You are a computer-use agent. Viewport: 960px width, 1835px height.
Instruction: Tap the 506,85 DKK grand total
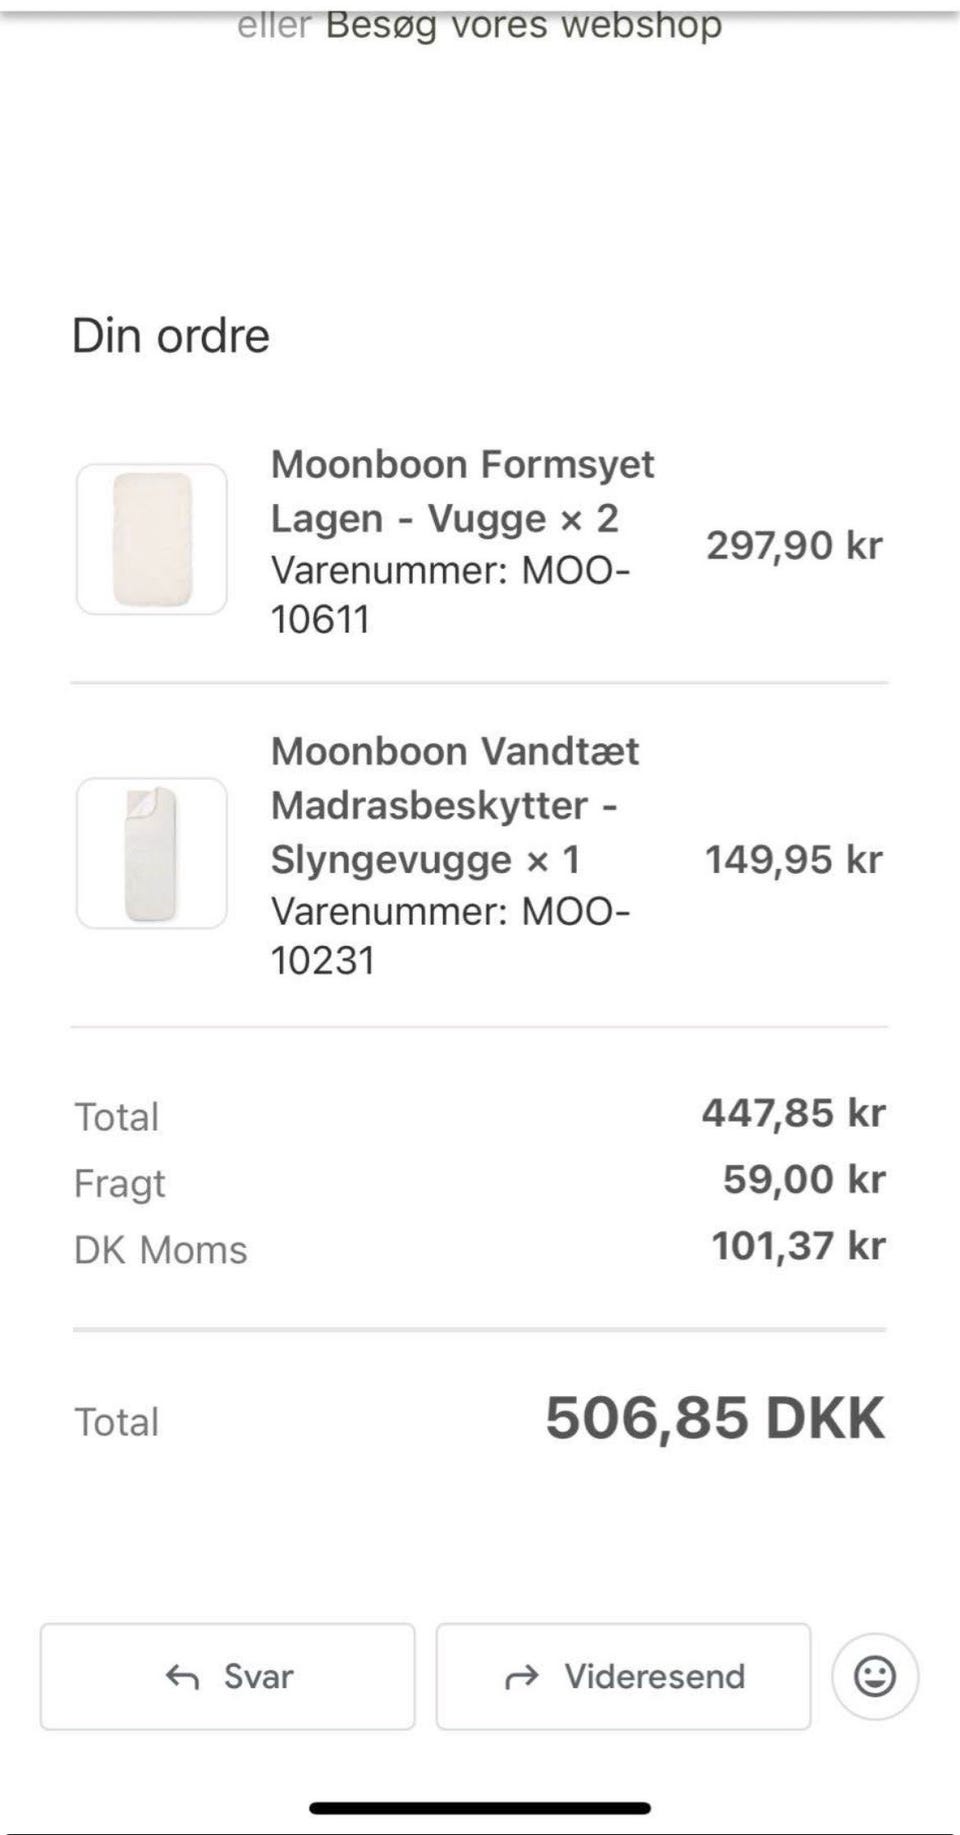(x=715, y=1418)
